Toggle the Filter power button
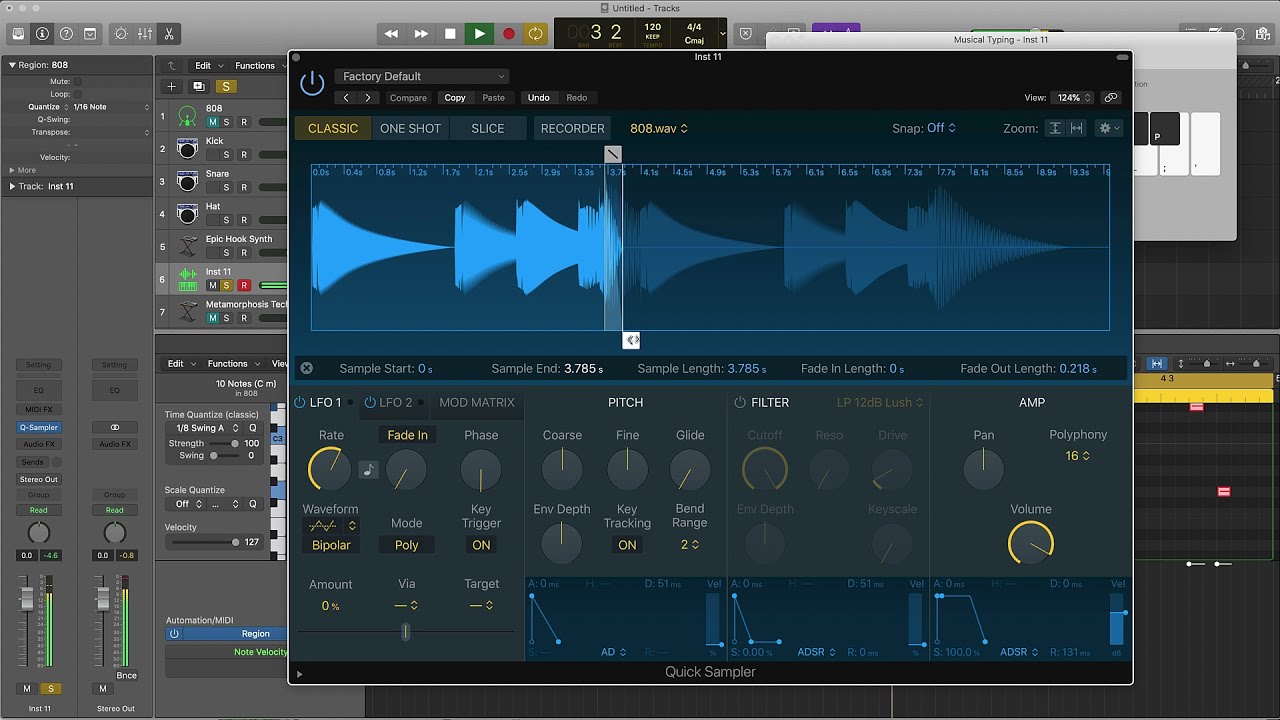 tap(740, 402)
